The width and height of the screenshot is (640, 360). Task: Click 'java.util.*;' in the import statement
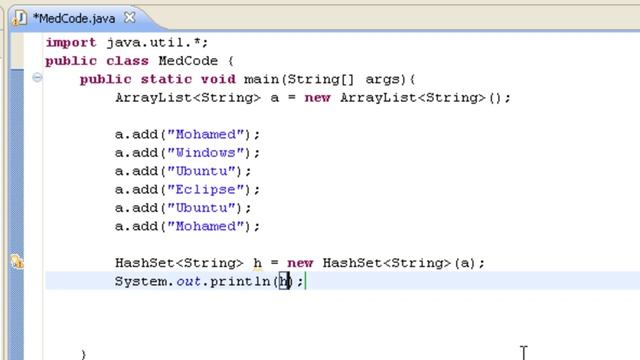[157, 42]
